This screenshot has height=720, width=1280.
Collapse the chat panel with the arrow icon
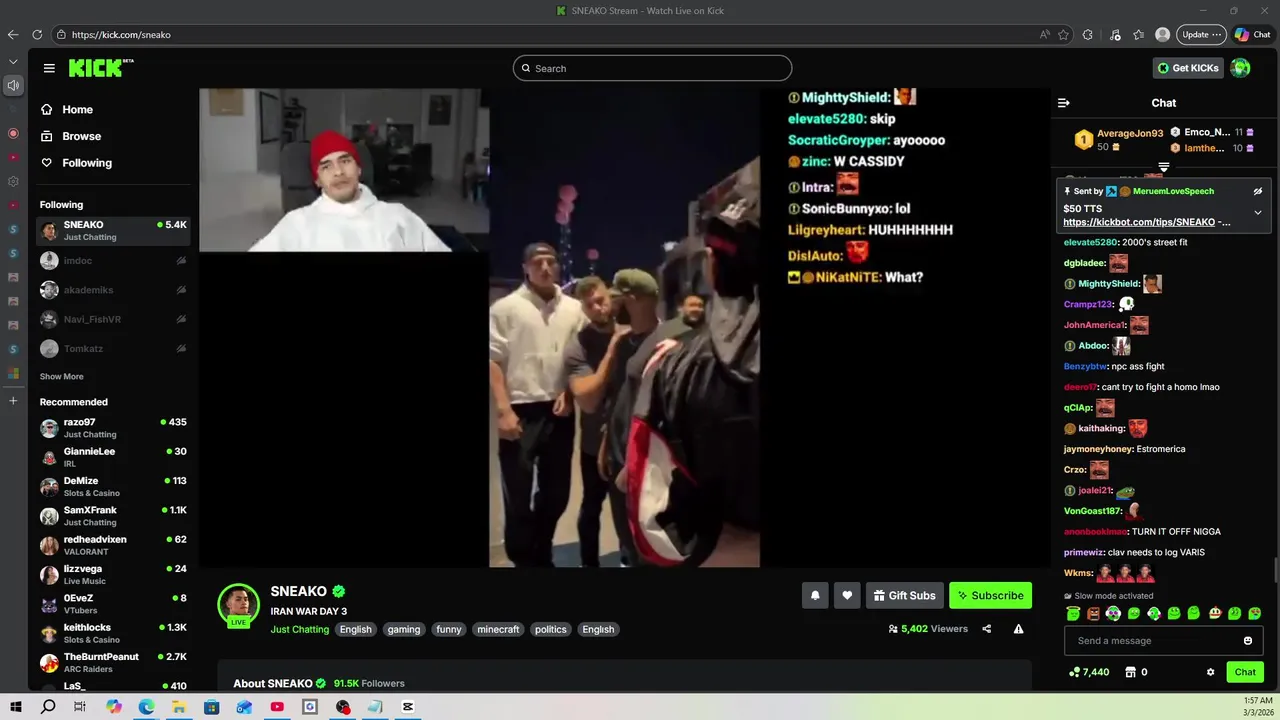[1064, 103]
